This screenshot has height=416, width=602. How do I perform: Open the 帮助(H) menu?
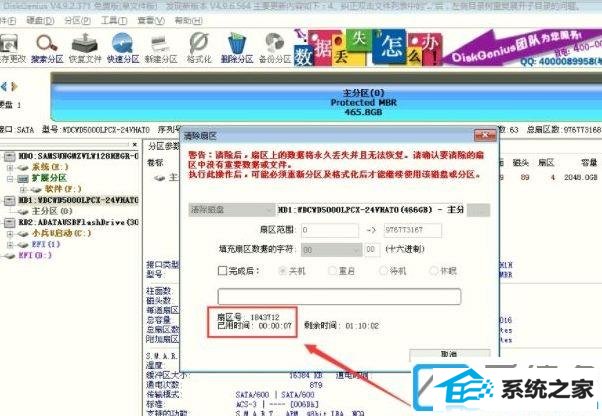click(188, 21)
